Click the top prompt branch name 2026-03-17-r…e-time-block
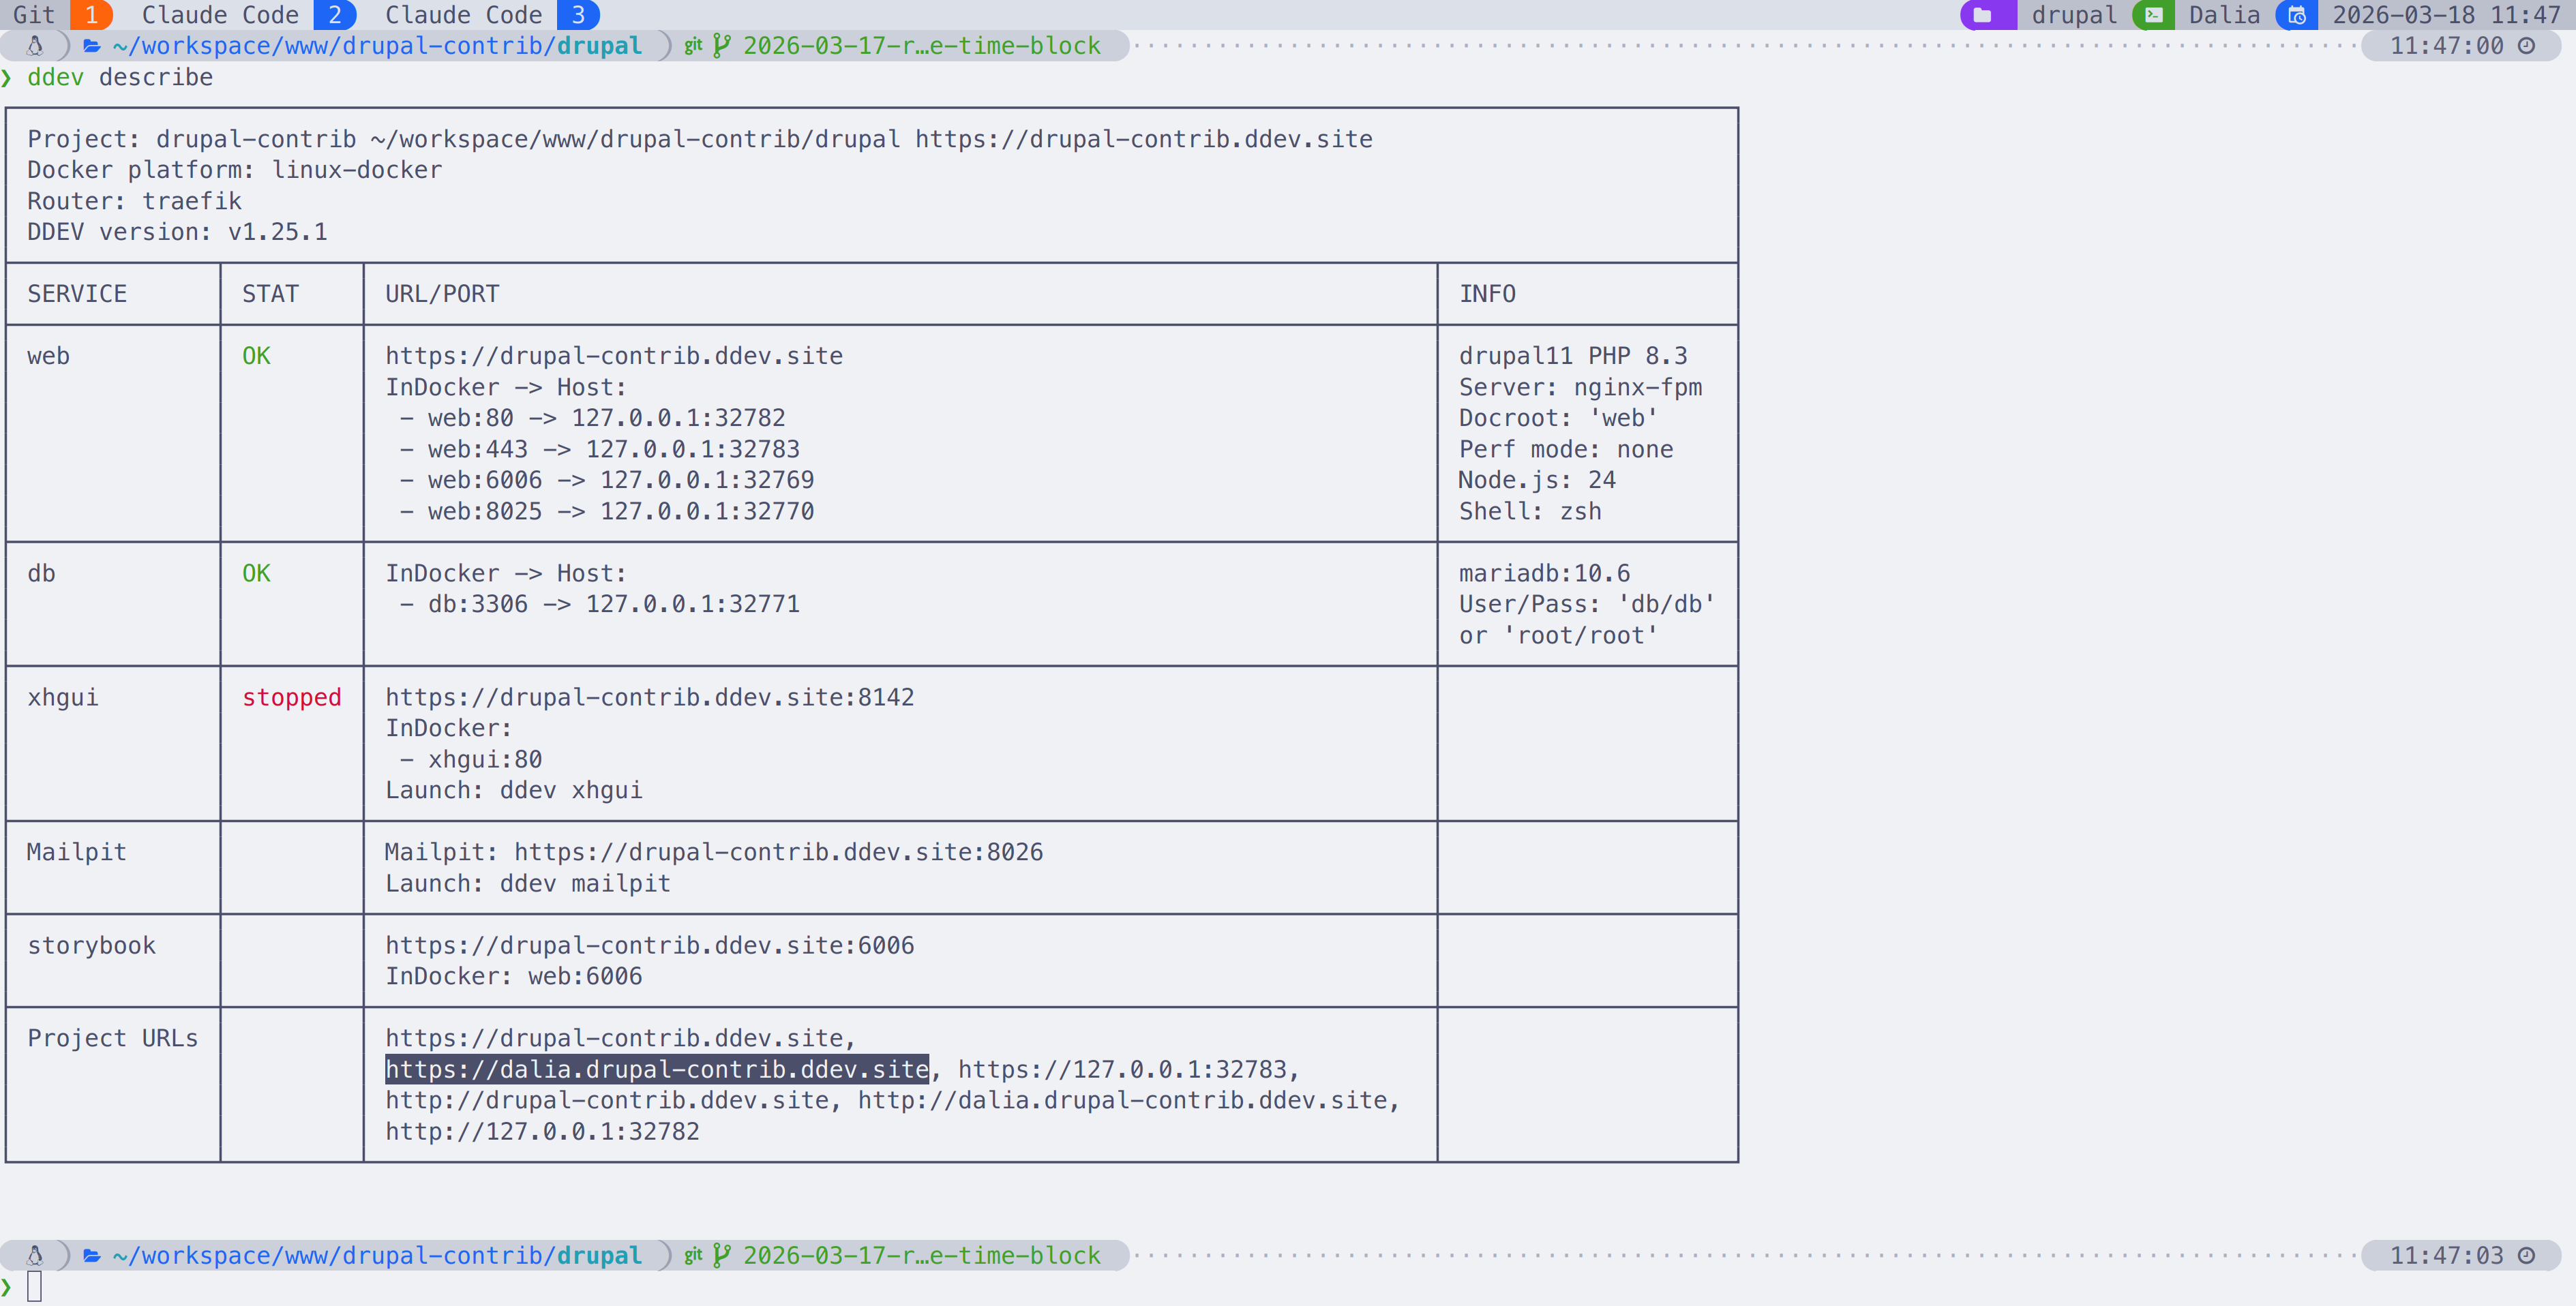This screenshot has height=1306, width=2576. 921,46
